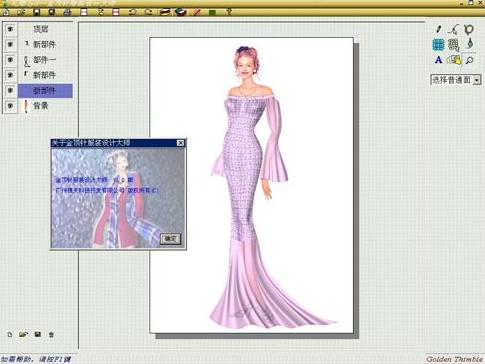Click the help question mark toolbar icon

tap(229, 12)
